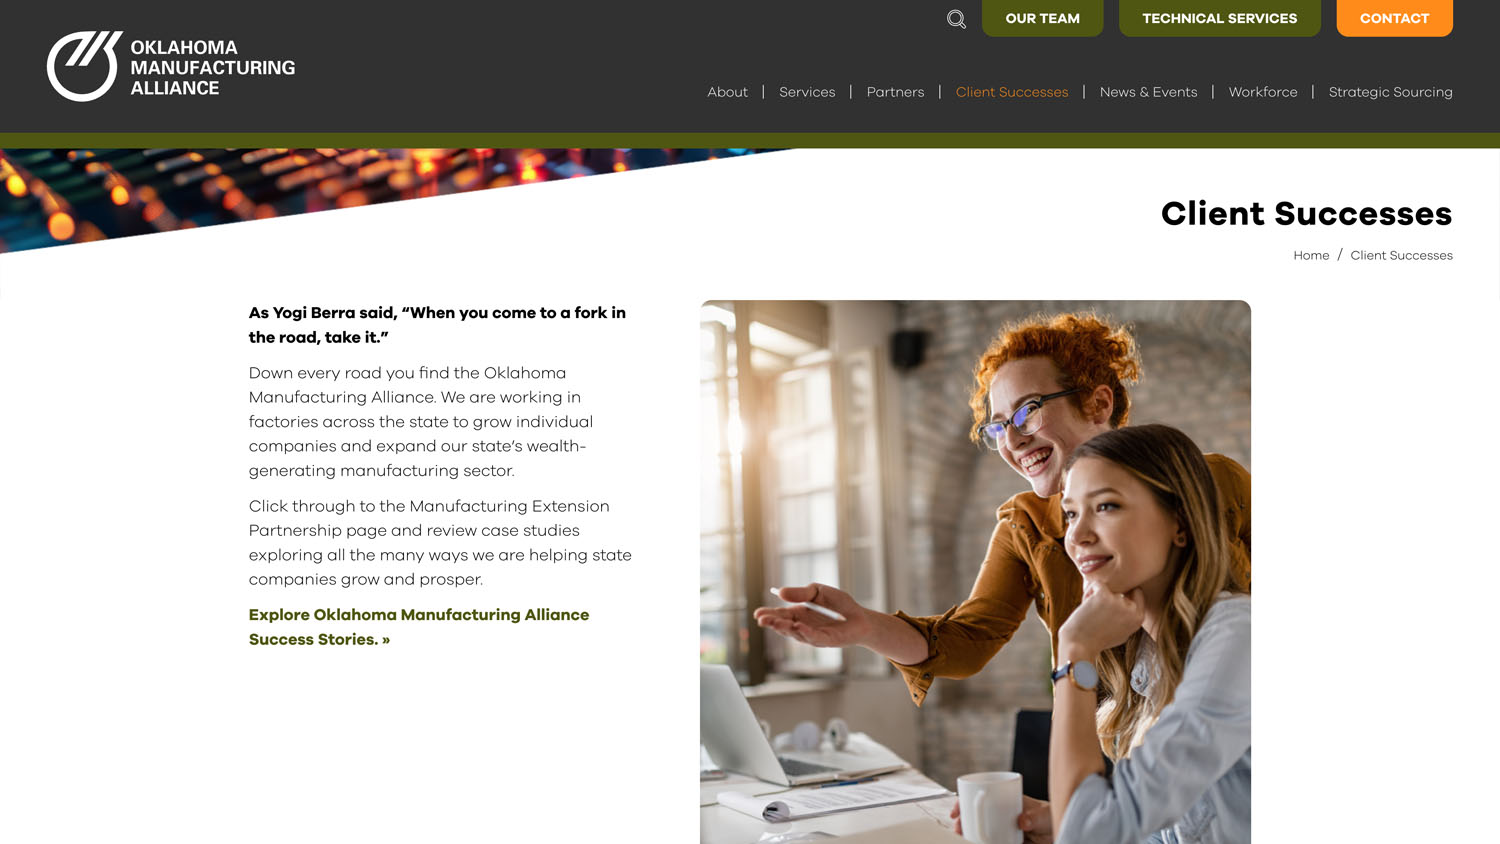
Task: Click the Home breadcrumb link
Action: (1311, 255)
